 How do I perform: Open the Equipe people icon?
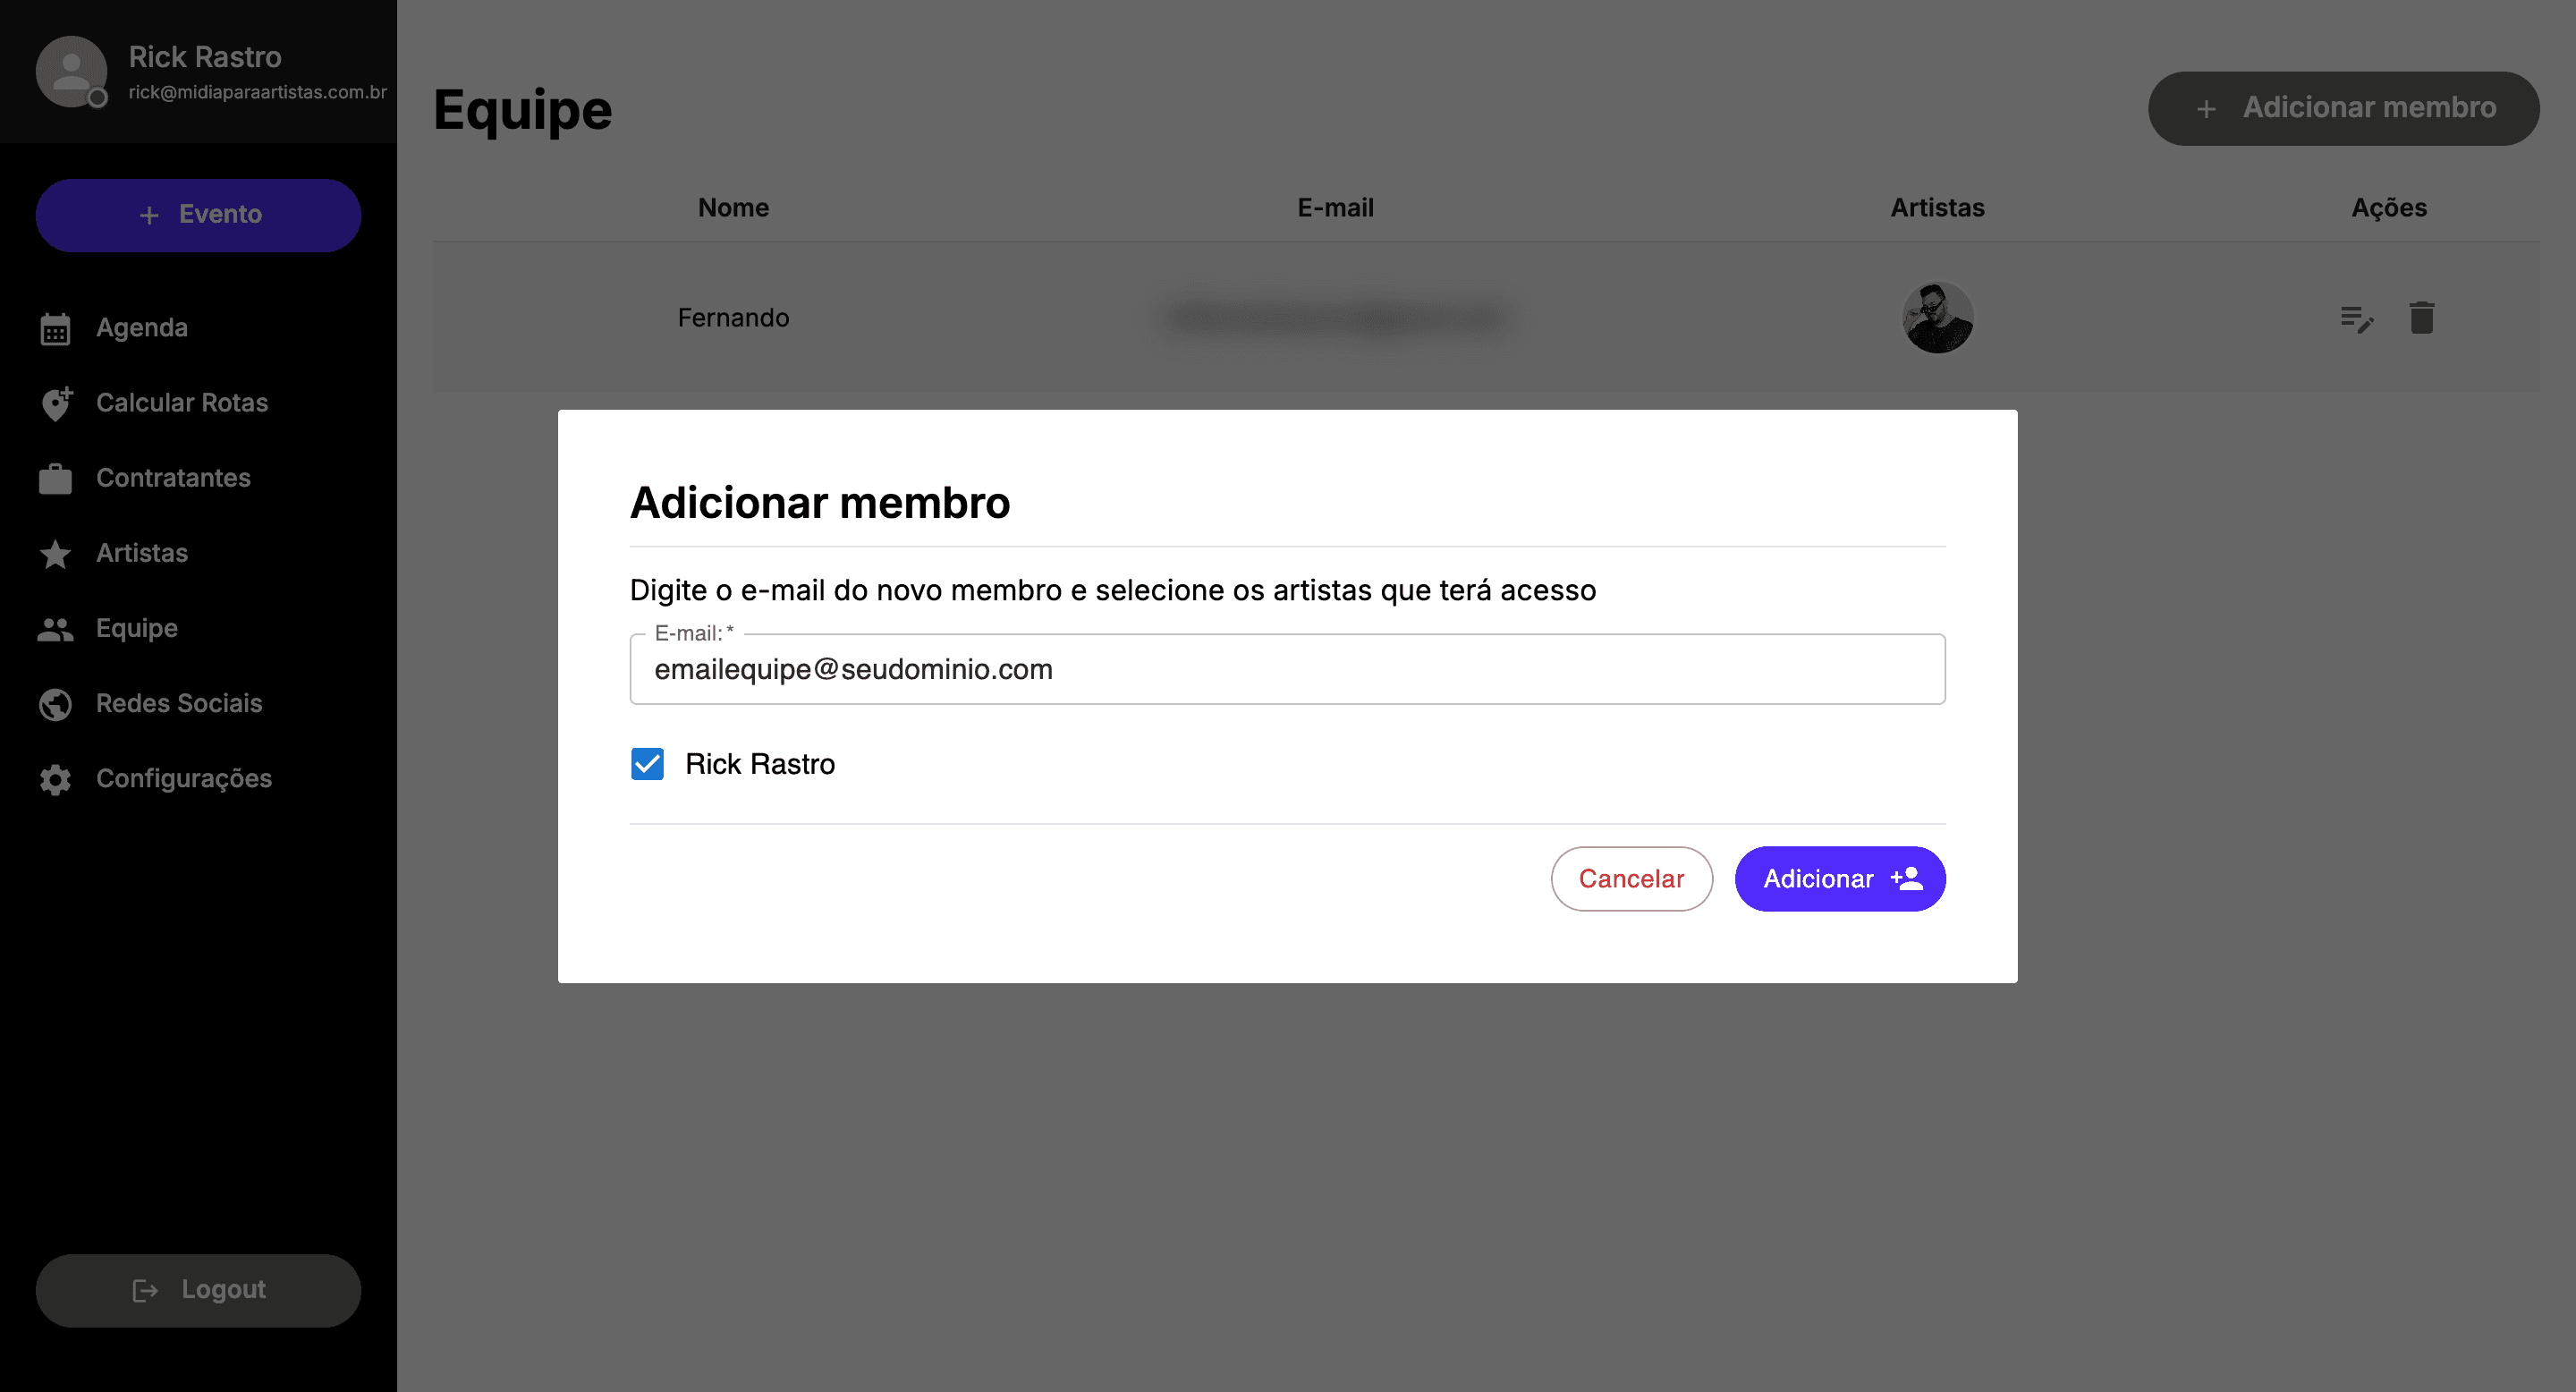coord(55,629)
